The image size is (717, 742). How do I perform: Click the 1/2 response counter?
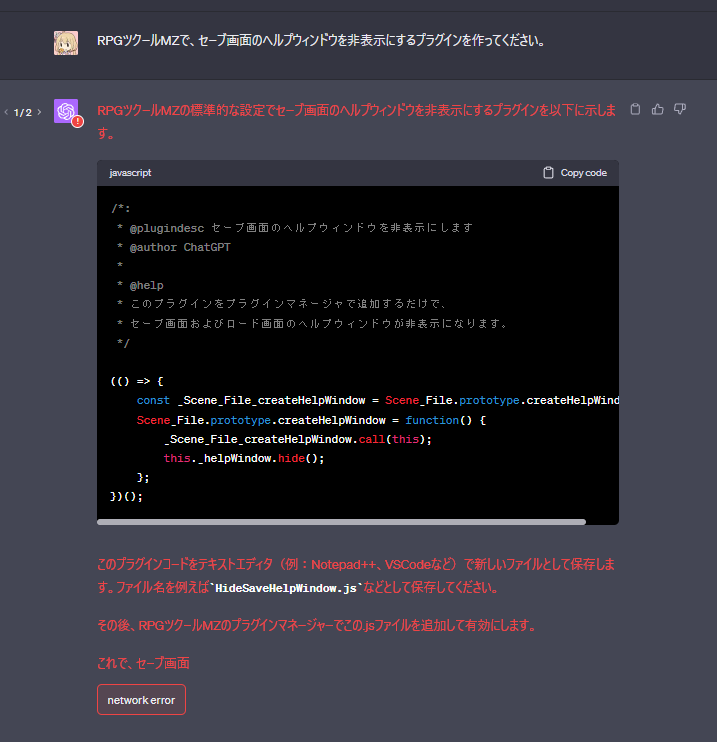click(x=23, y=113)
